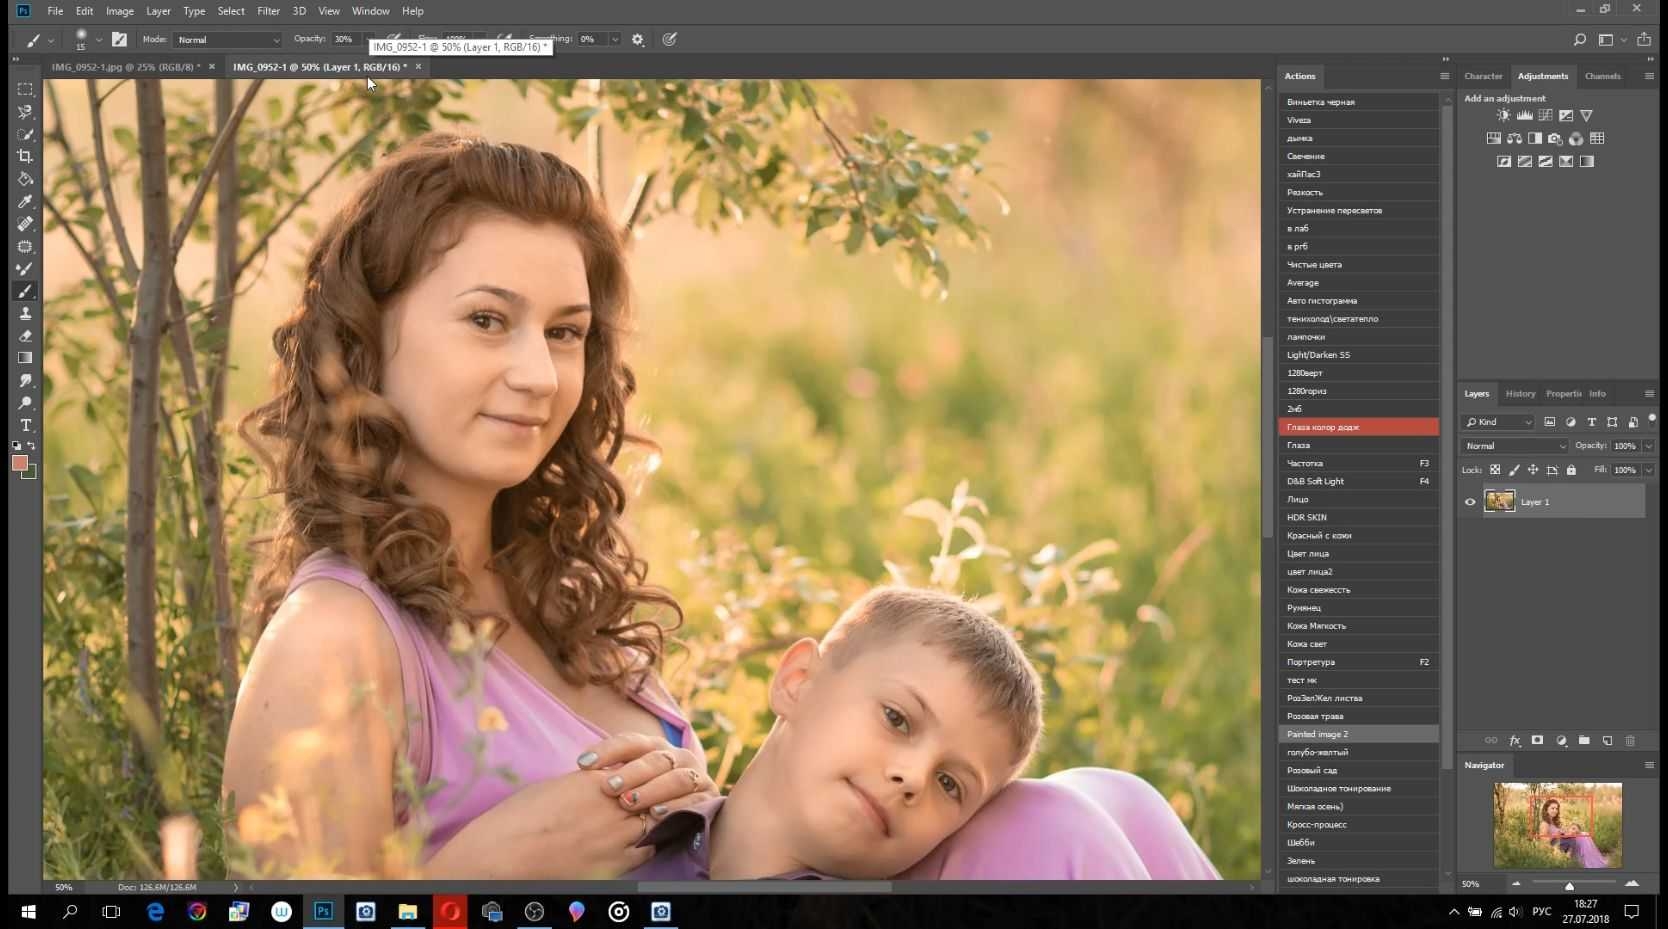The height and width of the screenshot is (929, 1668).
Task: Select the 'Глаза колор додж' action
Action: (x=1358, y=427)
